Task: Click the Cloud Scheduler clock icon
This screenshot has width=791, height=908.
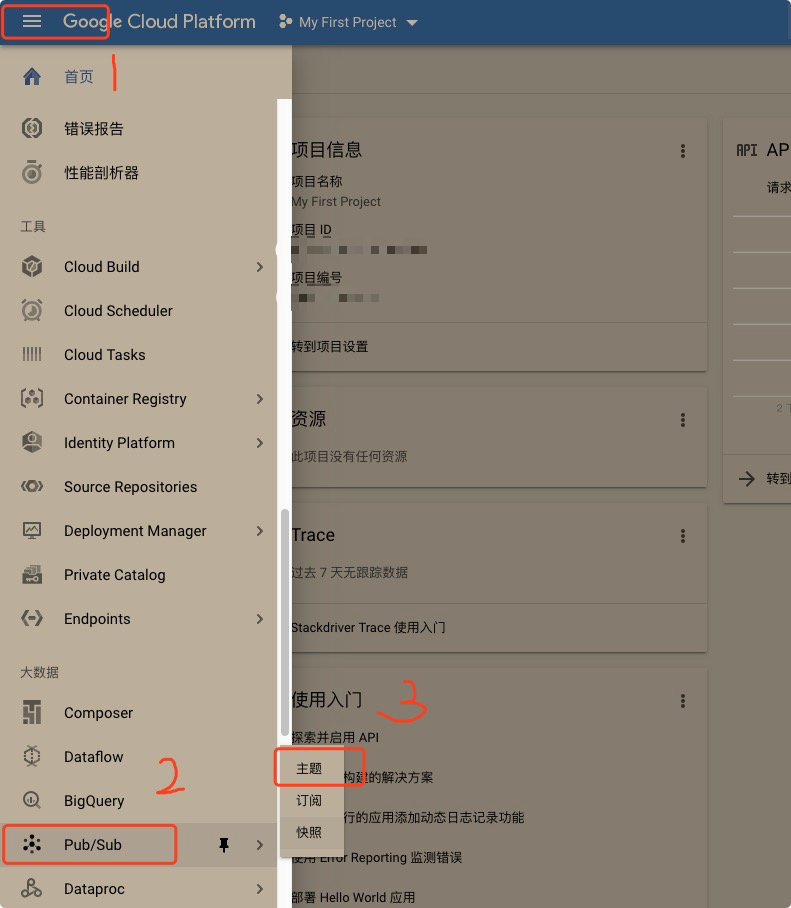Action: coord(32,310)
